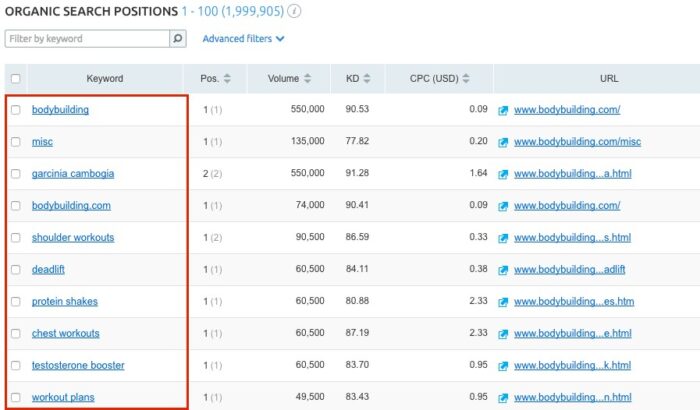
Task: Open external link icon for bodybuilding.com row
Action: pyautogui.click(x=503, y=206)
